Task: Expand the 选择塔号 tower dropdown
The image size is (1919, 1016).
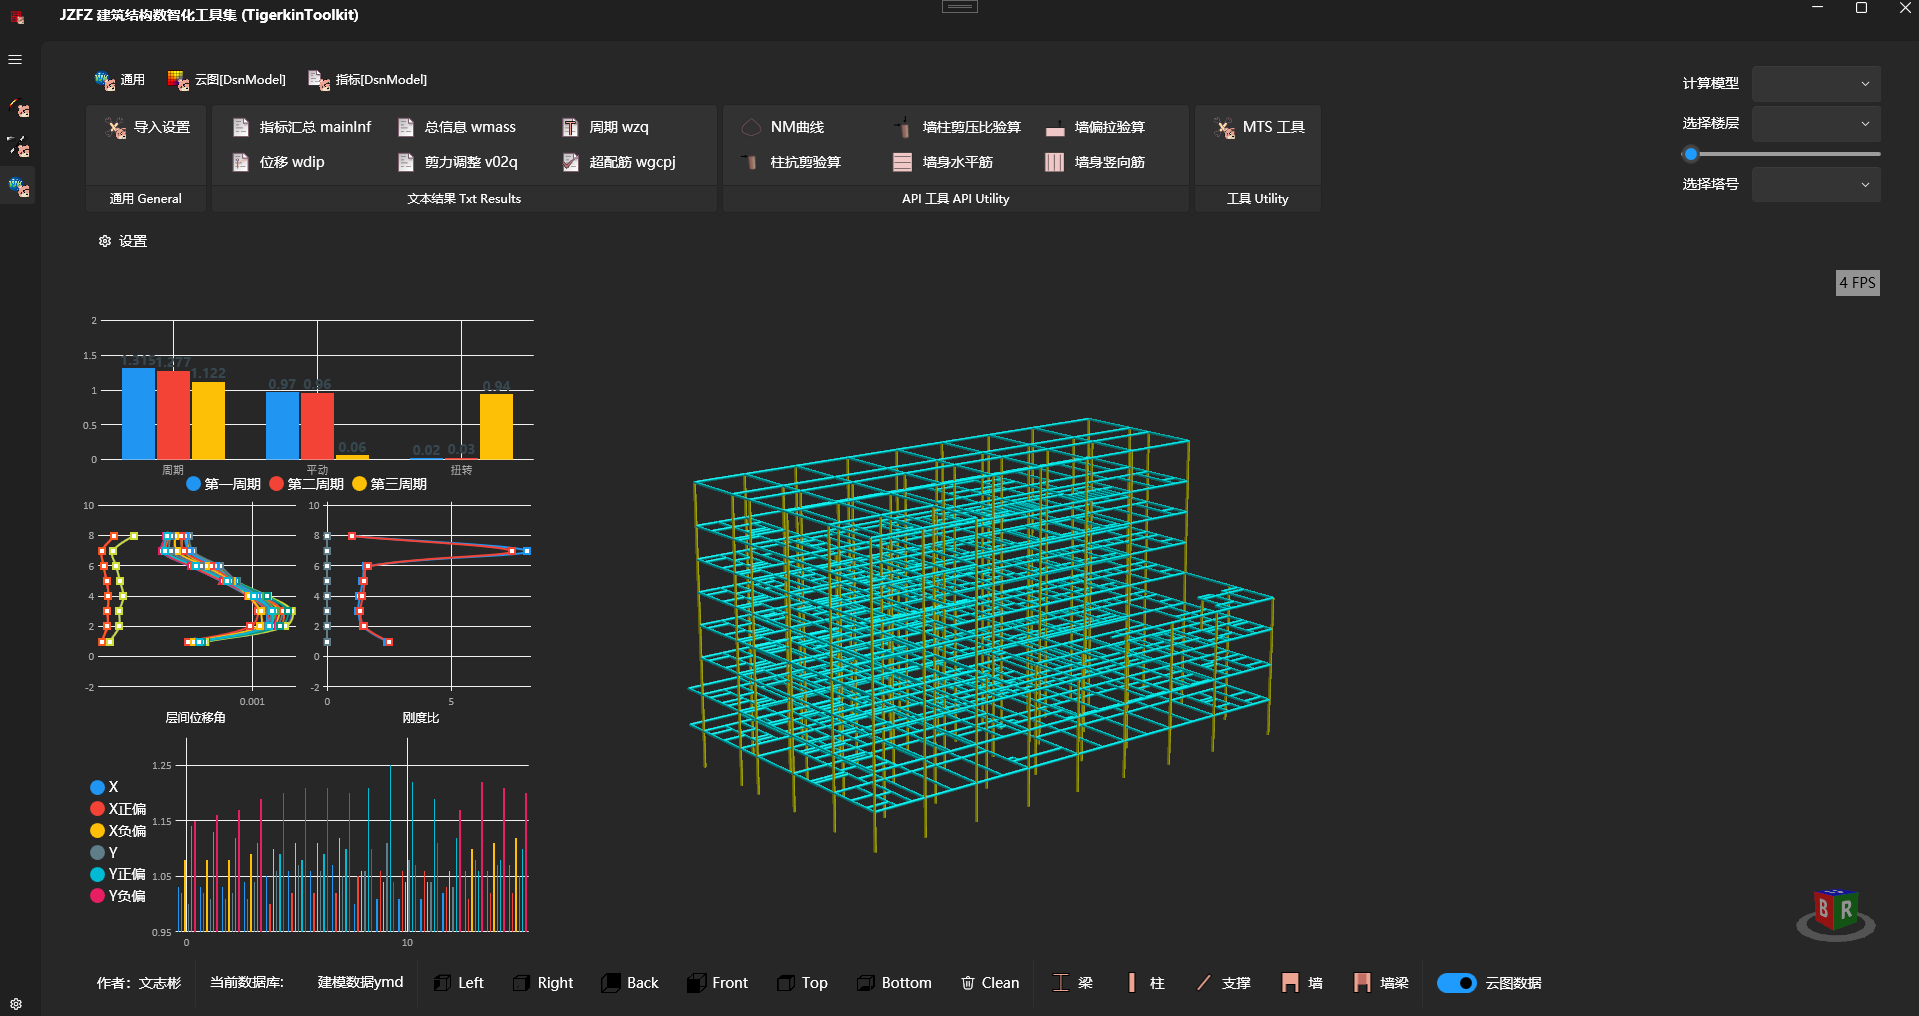Action: (1816, 185)
